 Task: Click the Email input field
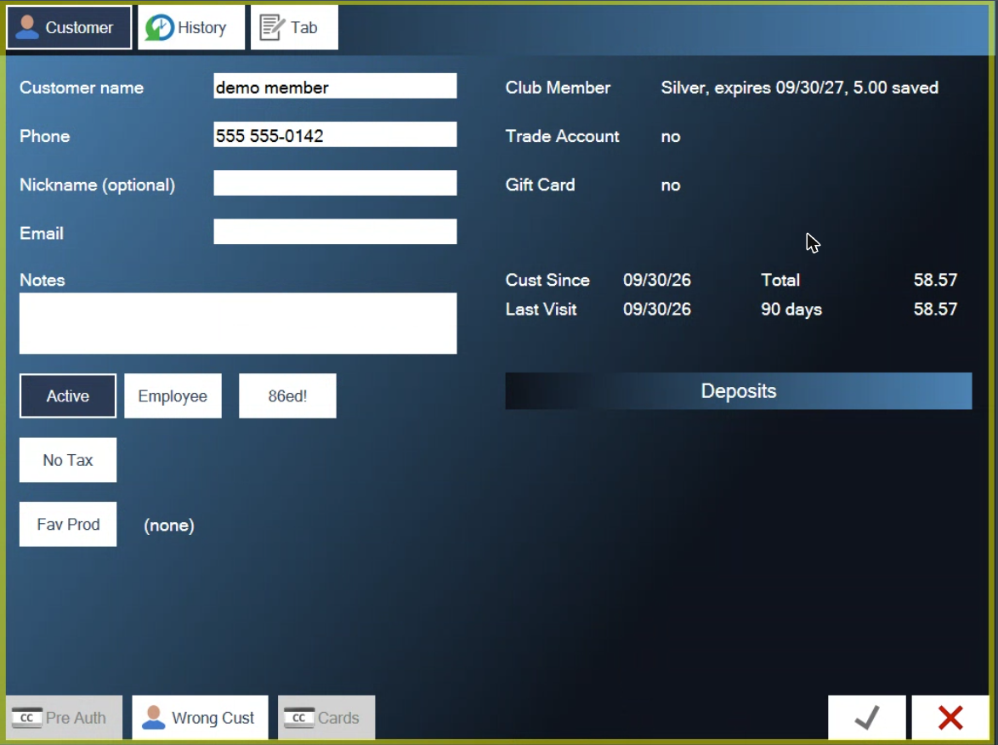(x=335, y=232)
